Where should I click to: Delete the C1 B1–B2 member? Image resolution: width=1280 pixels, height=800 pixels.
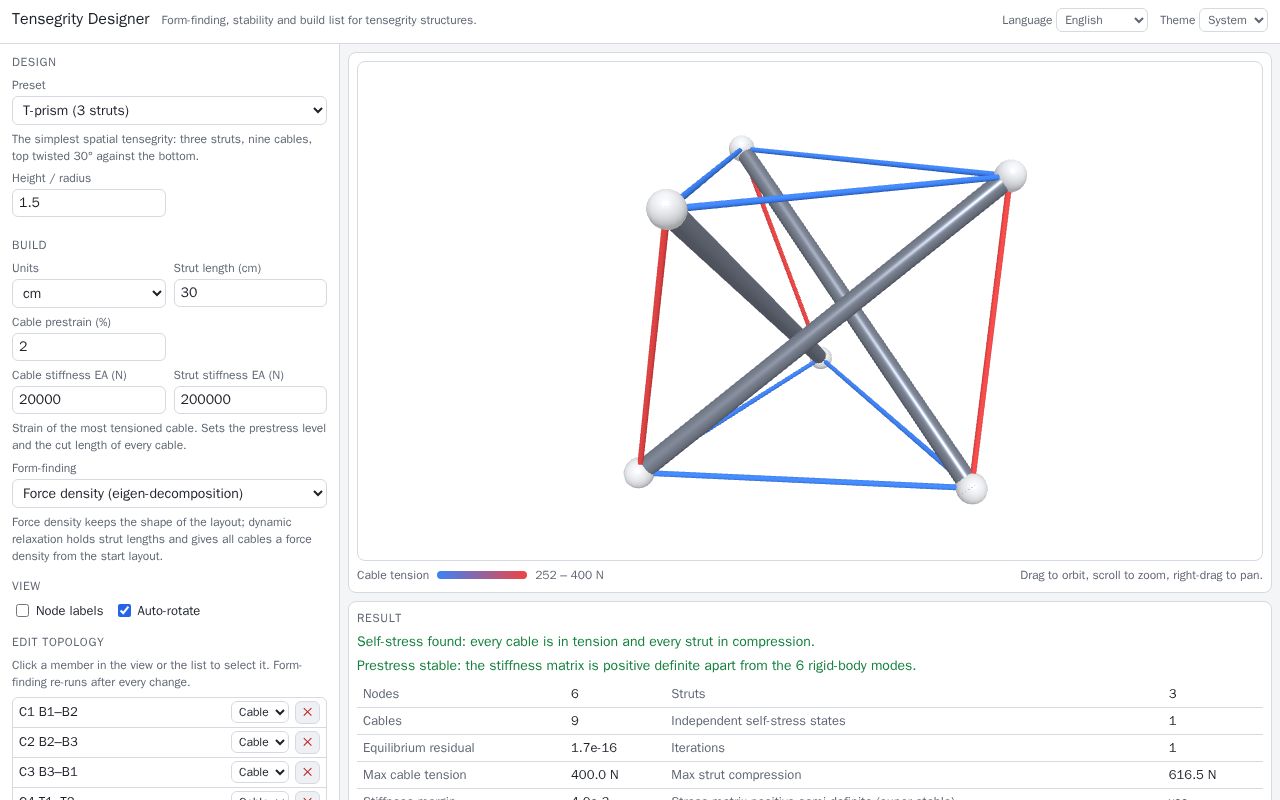[307, 712]
